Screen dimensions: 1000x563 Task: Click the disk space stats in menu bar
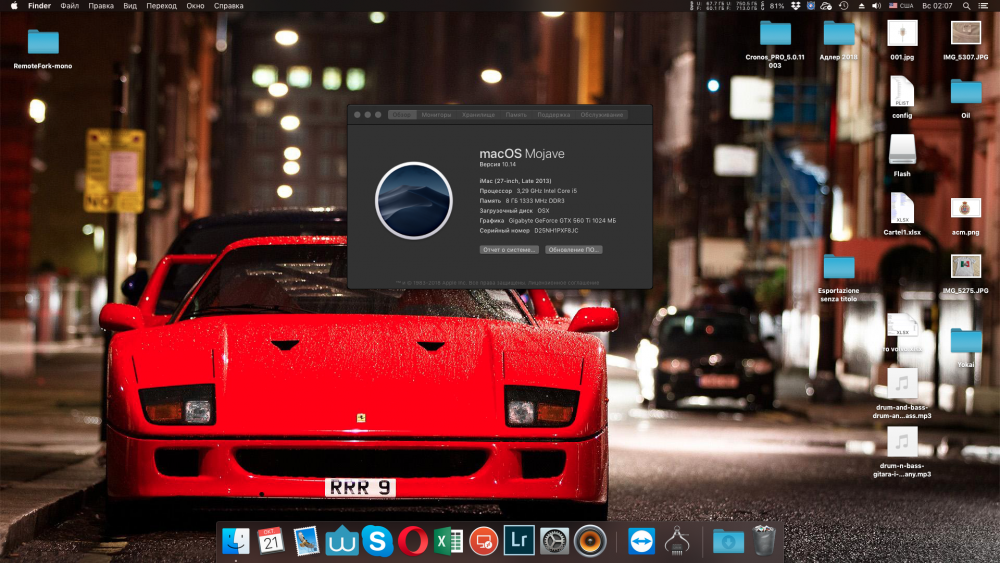[x=727, y=6]
